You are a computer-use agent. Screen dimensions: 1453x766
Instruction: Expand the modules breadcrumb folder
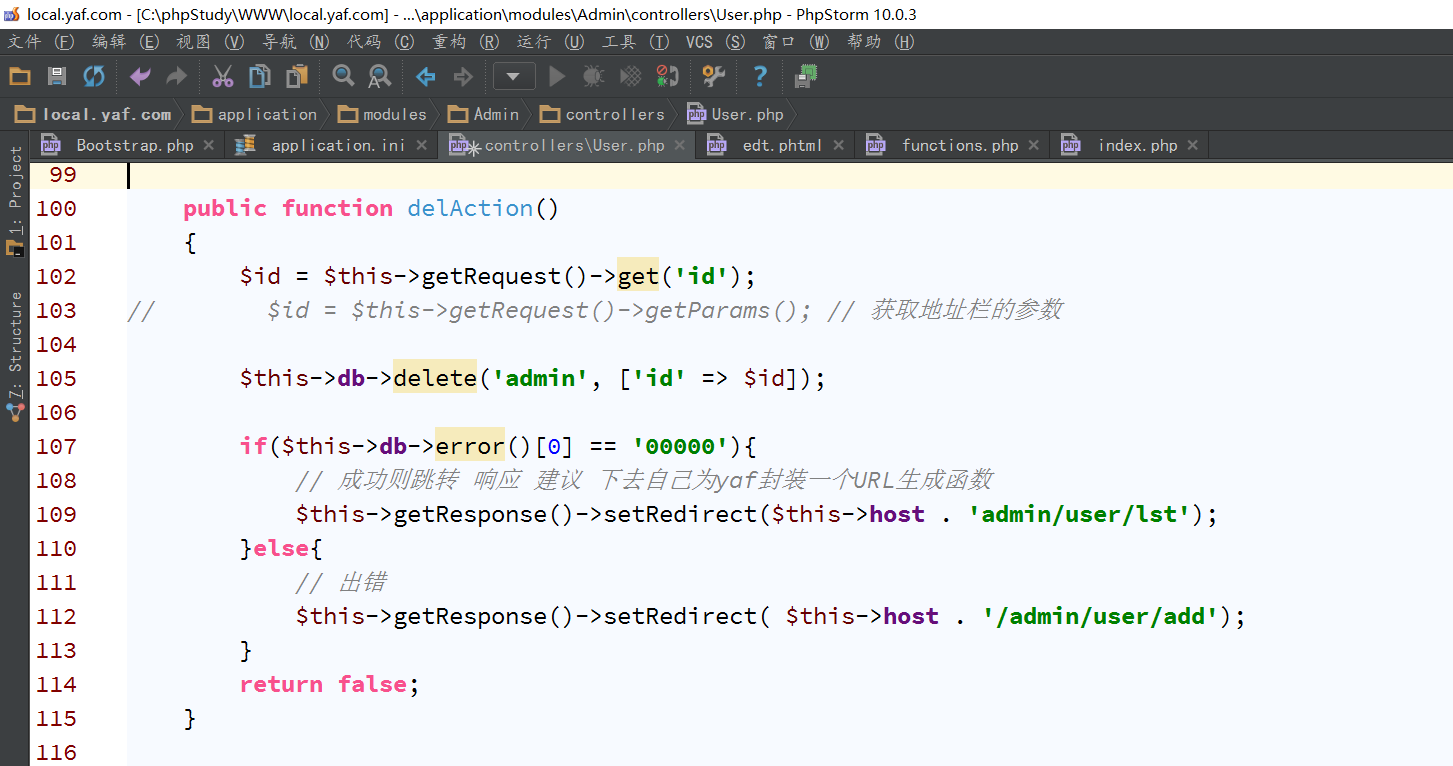(x=384, y=114)
